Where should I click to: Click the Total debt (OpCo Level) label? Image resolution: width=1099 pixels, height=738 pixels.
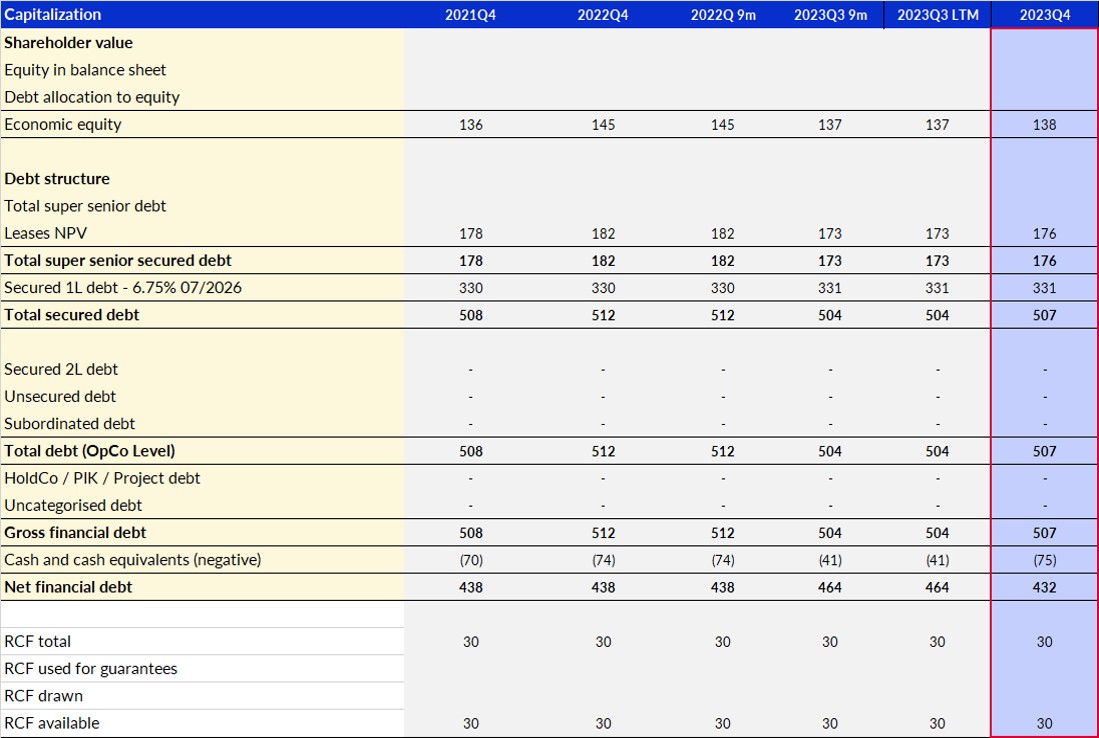coord(89,451)
